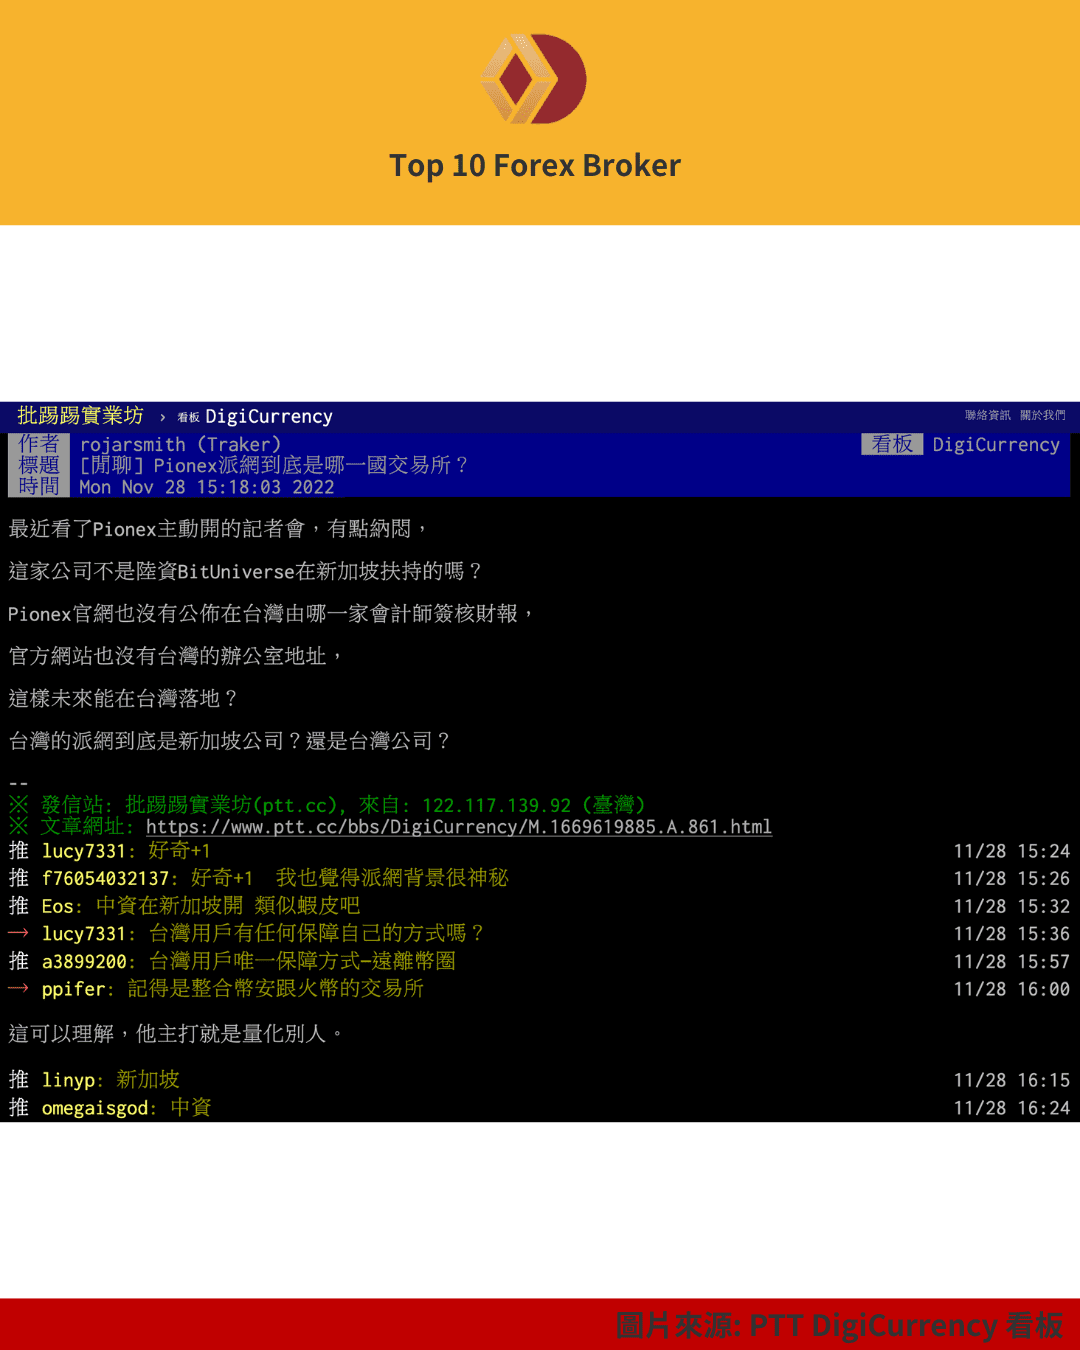Click the 看板 badge near DigiCurrency label
Screen dimensions: 1080x1350
click(x=891, y=444)
